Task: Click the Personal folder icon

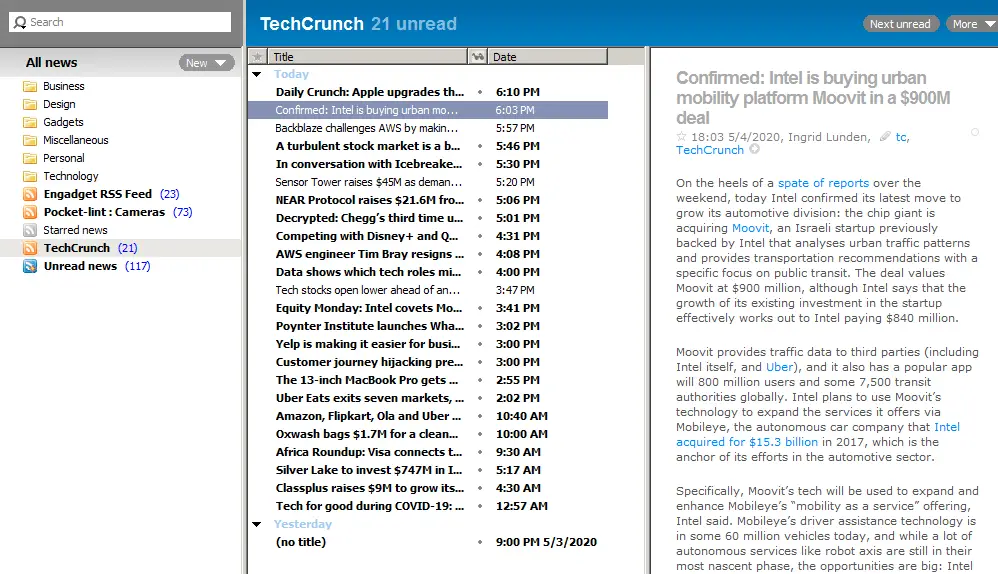Action: pos(30,158)
